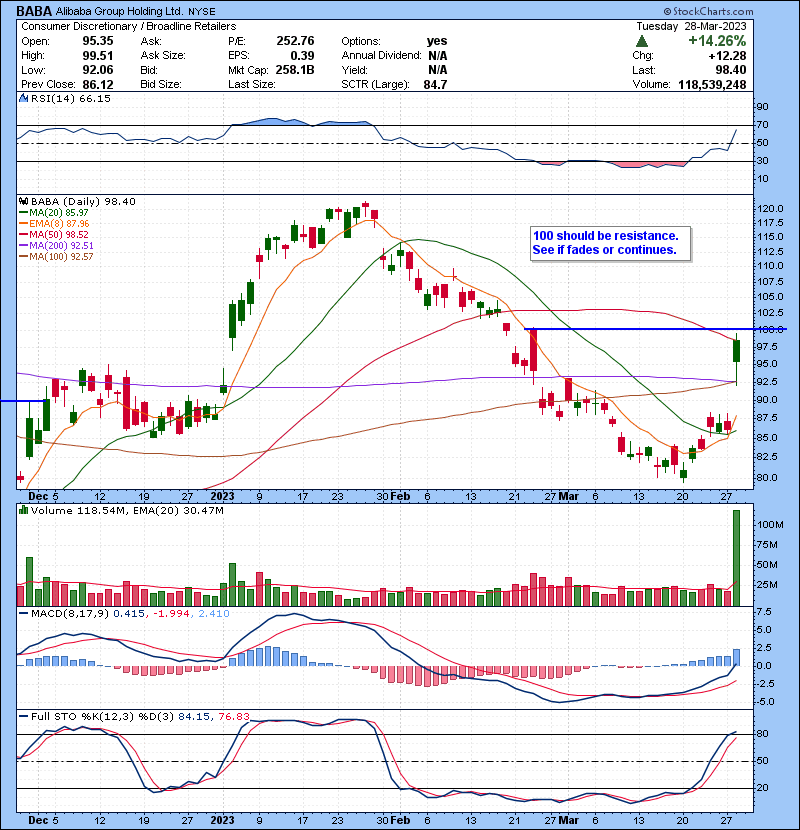Click the date Tuesday 28-Mar-2023
800x830 pixels.
[x=691, y=26]
